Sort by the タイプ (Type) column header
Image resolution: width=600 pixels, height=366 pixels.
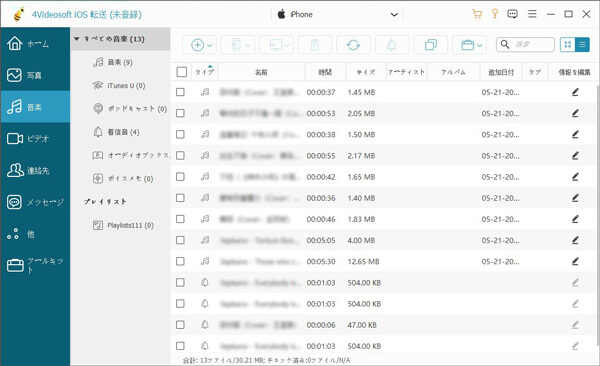pos(205,72)
